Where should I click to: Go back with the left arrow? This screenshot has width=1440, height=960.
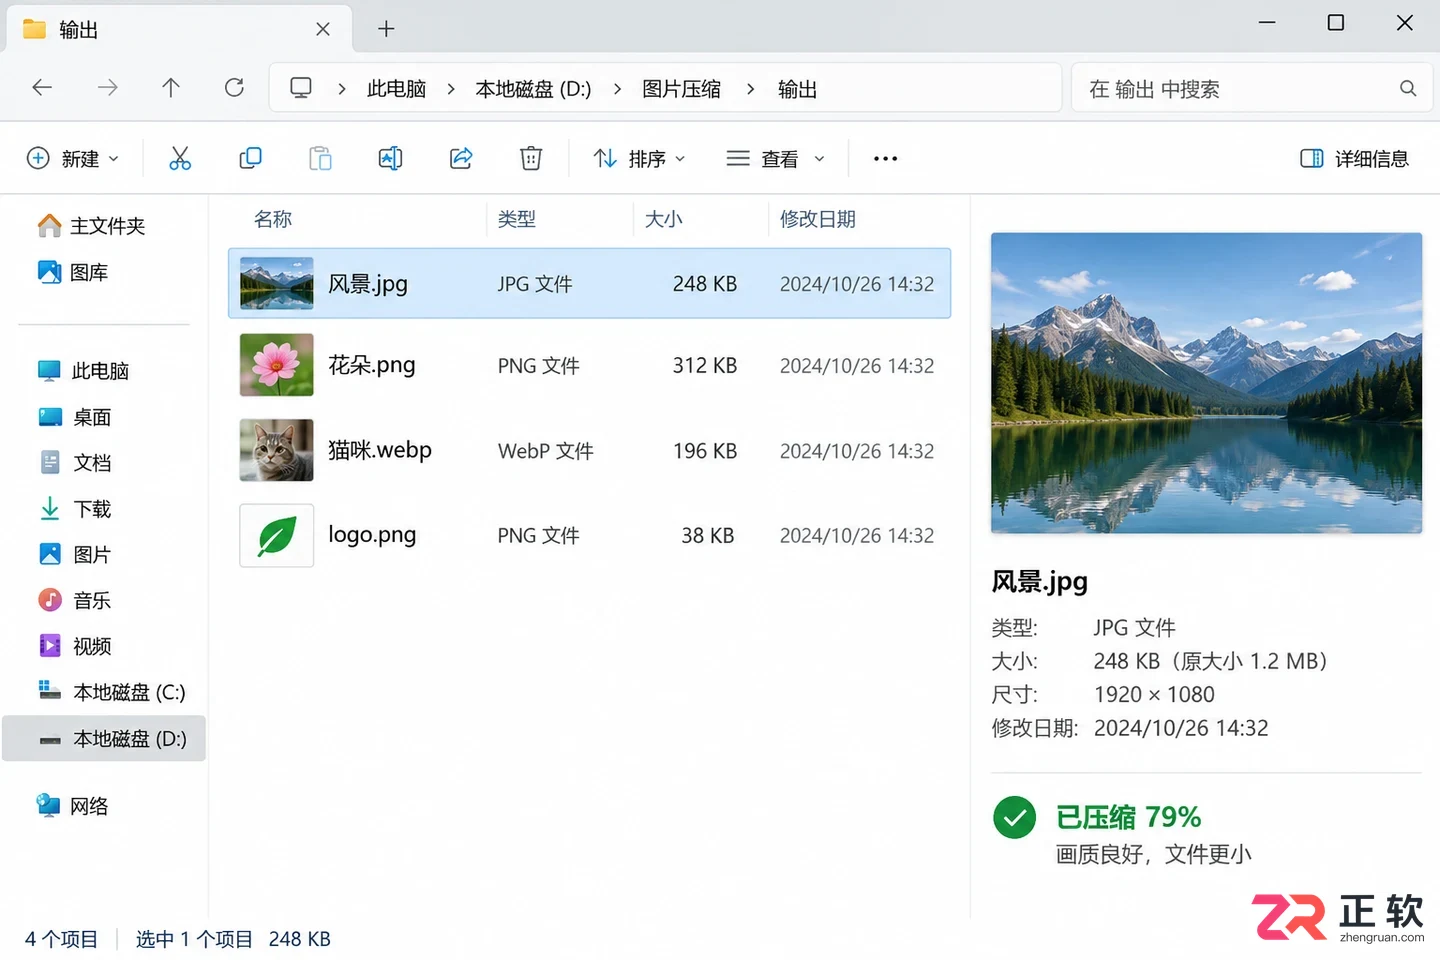(x=42, y=88)
